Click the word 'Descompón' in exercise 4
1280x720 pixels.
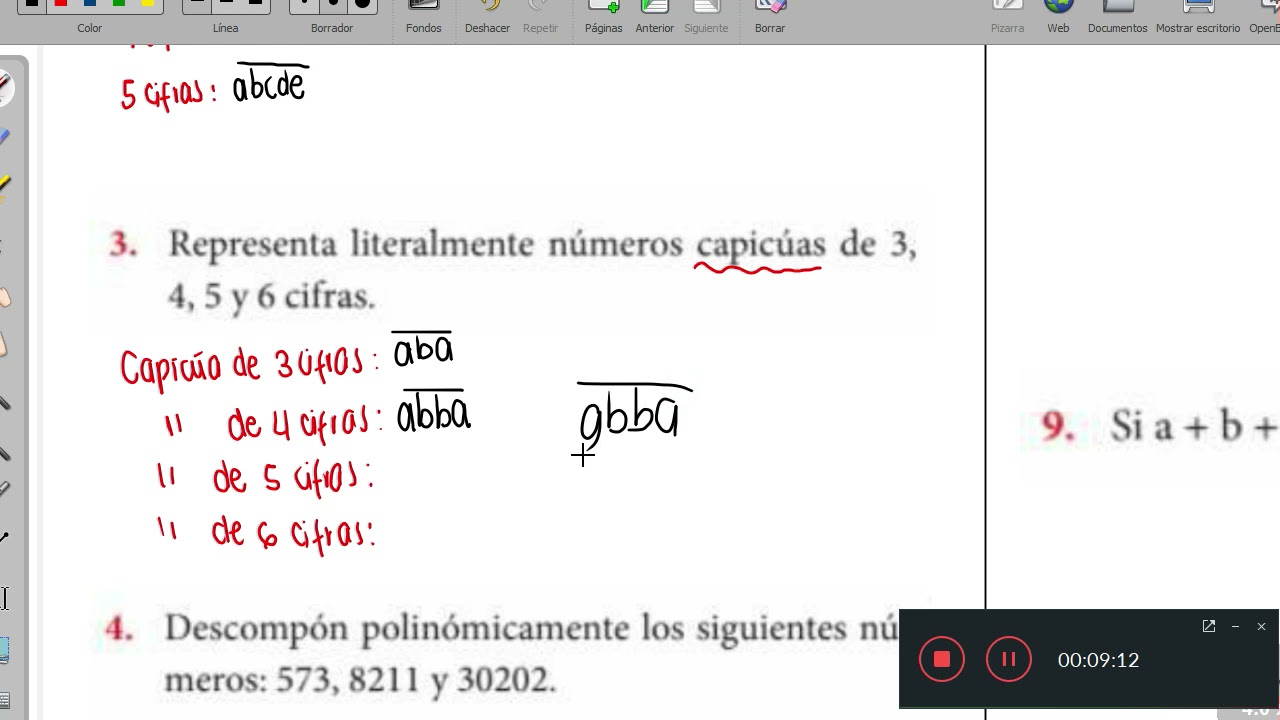coord(256,630)
